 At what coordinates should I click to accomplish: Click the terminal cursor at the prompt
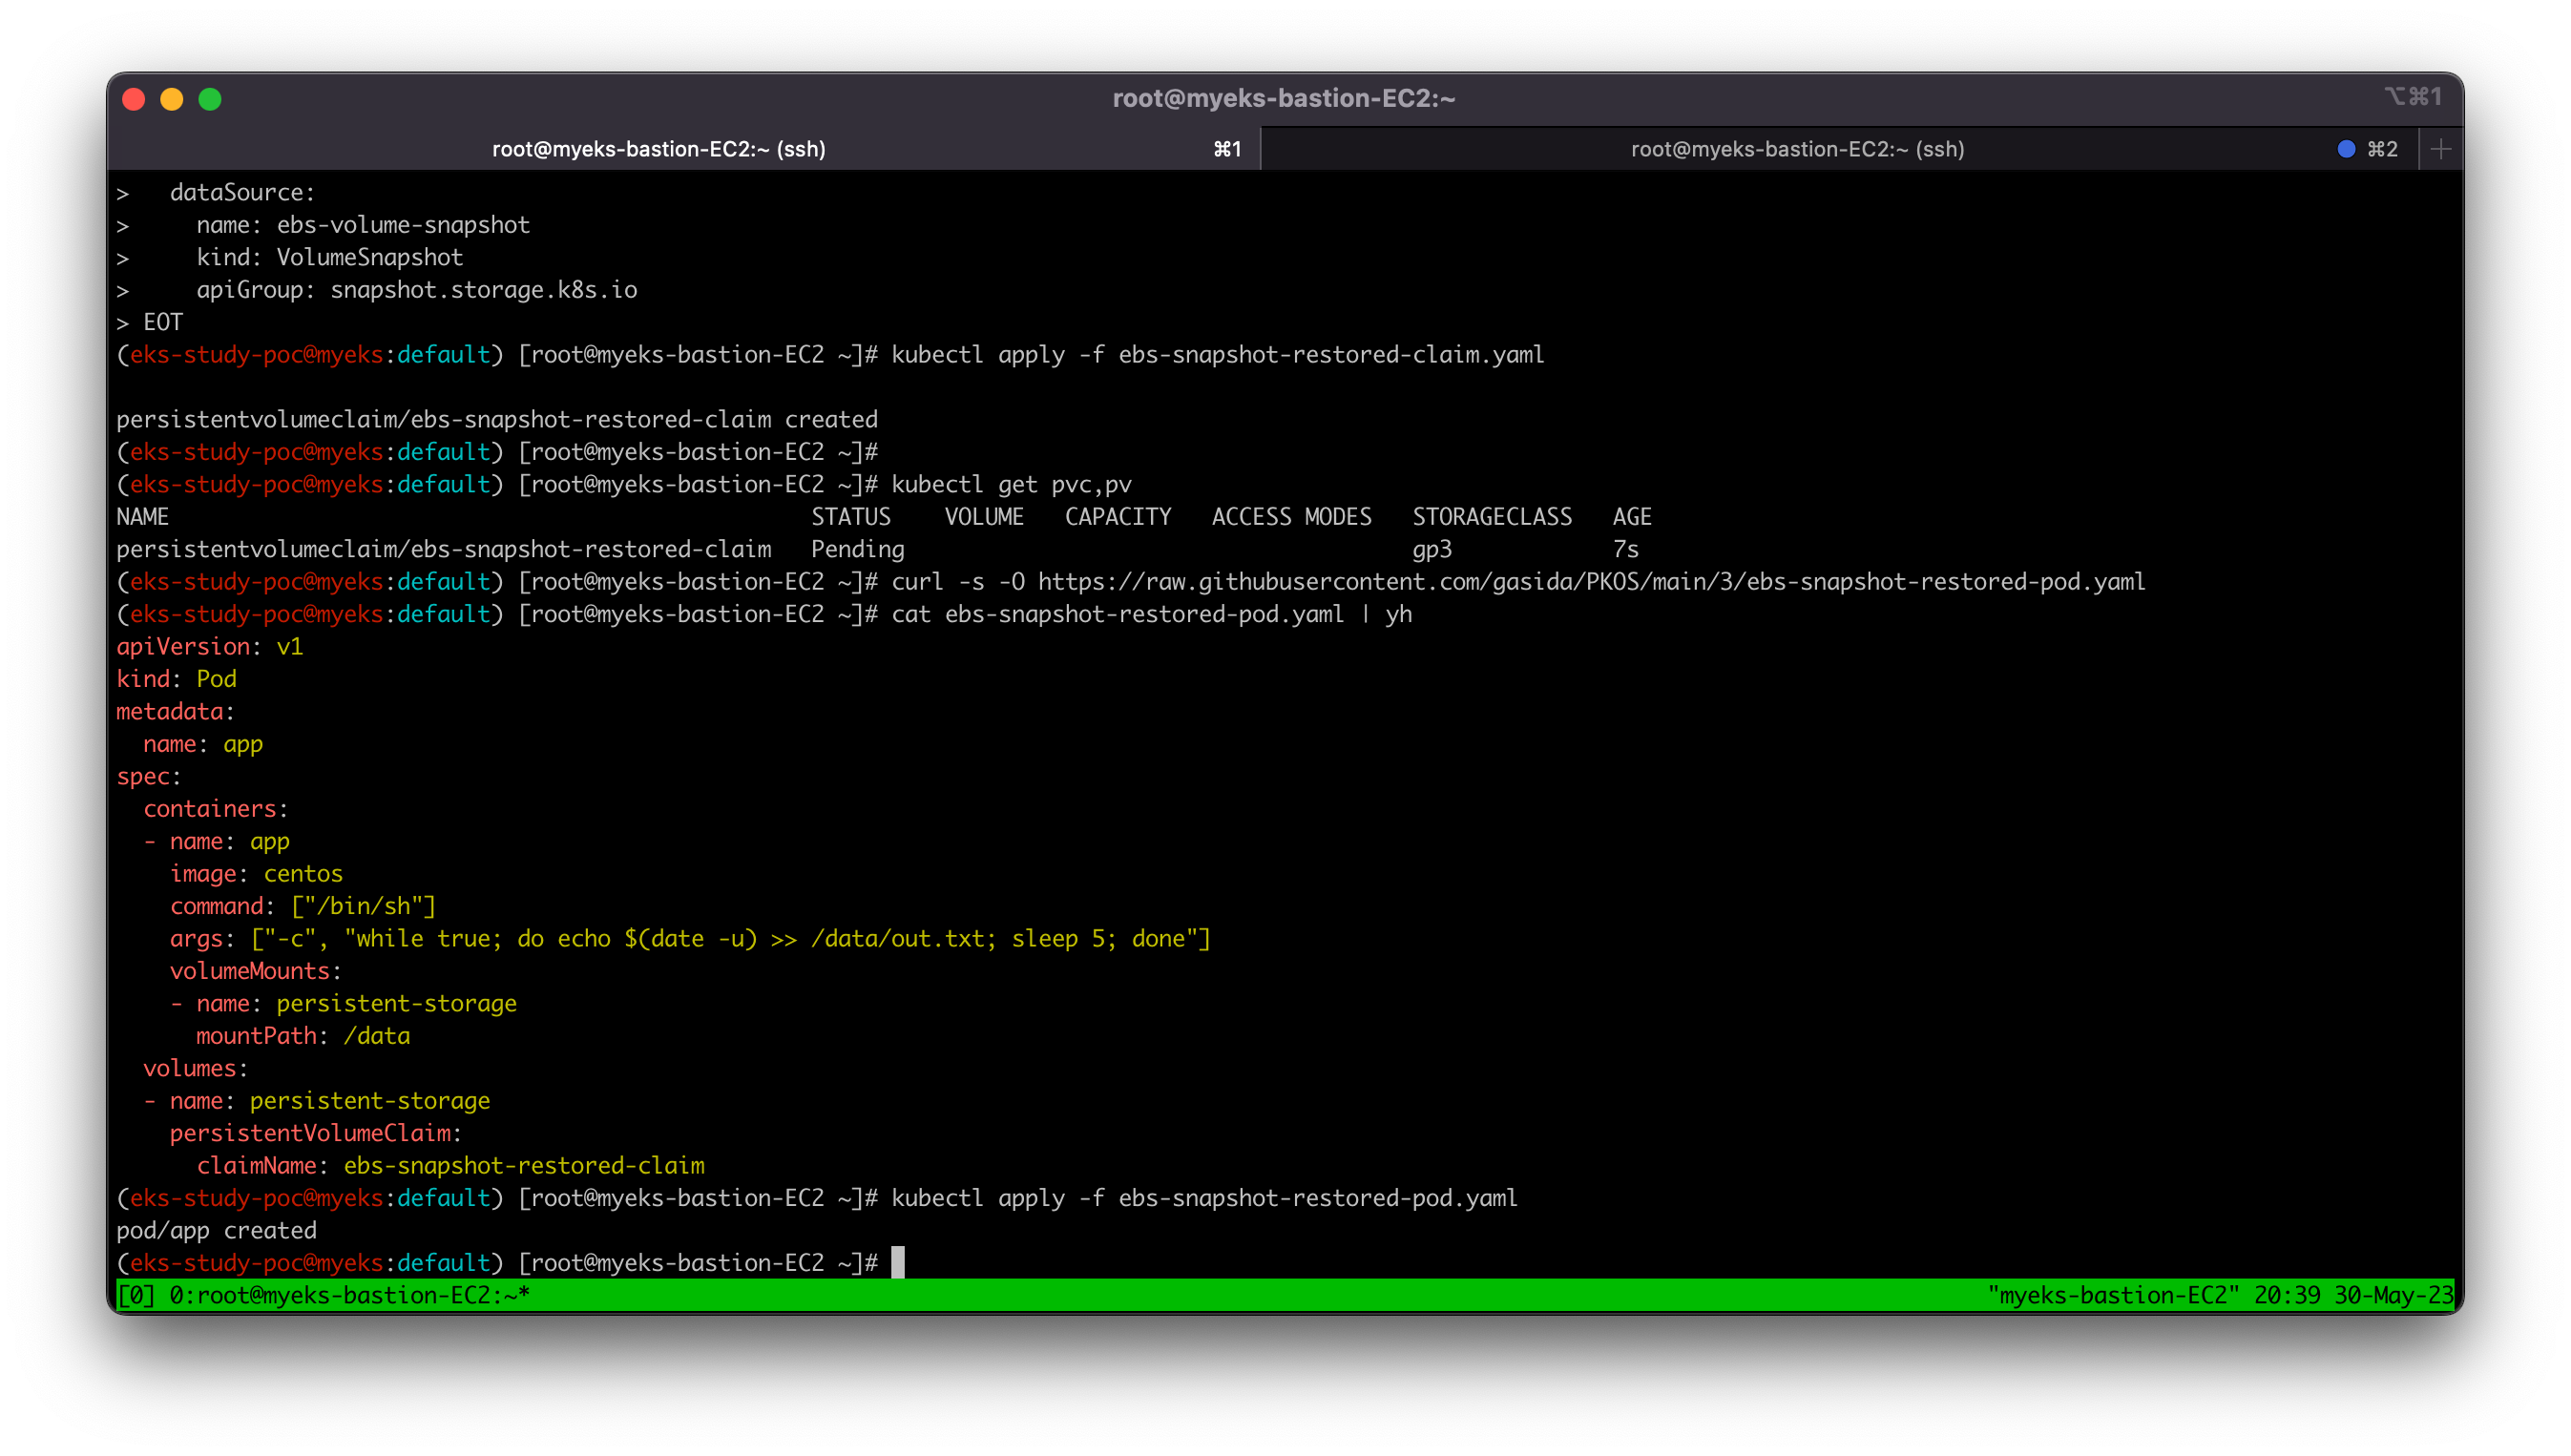(898, 1262)
